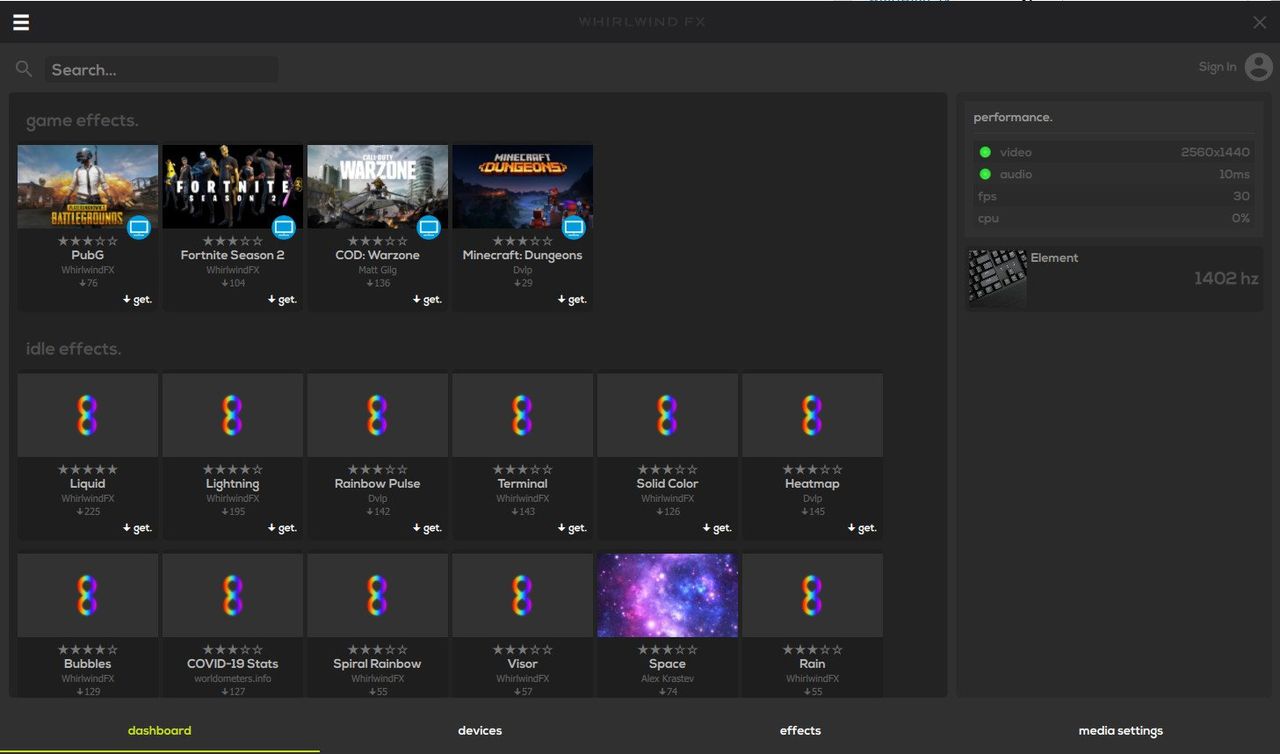Screen dimensions: 1280x754
Task: Click the Rain infinity icon
Action: click(813, 595)
